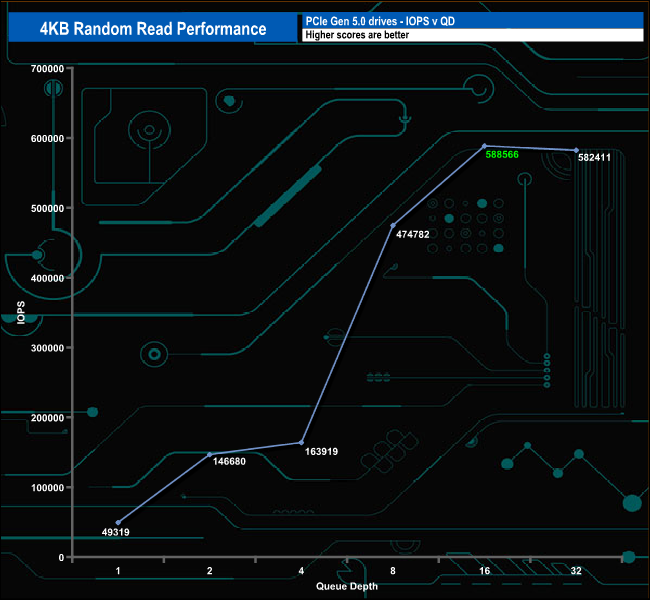
Task: Select the green 588566 peak value label
Action: pos(507,155)
